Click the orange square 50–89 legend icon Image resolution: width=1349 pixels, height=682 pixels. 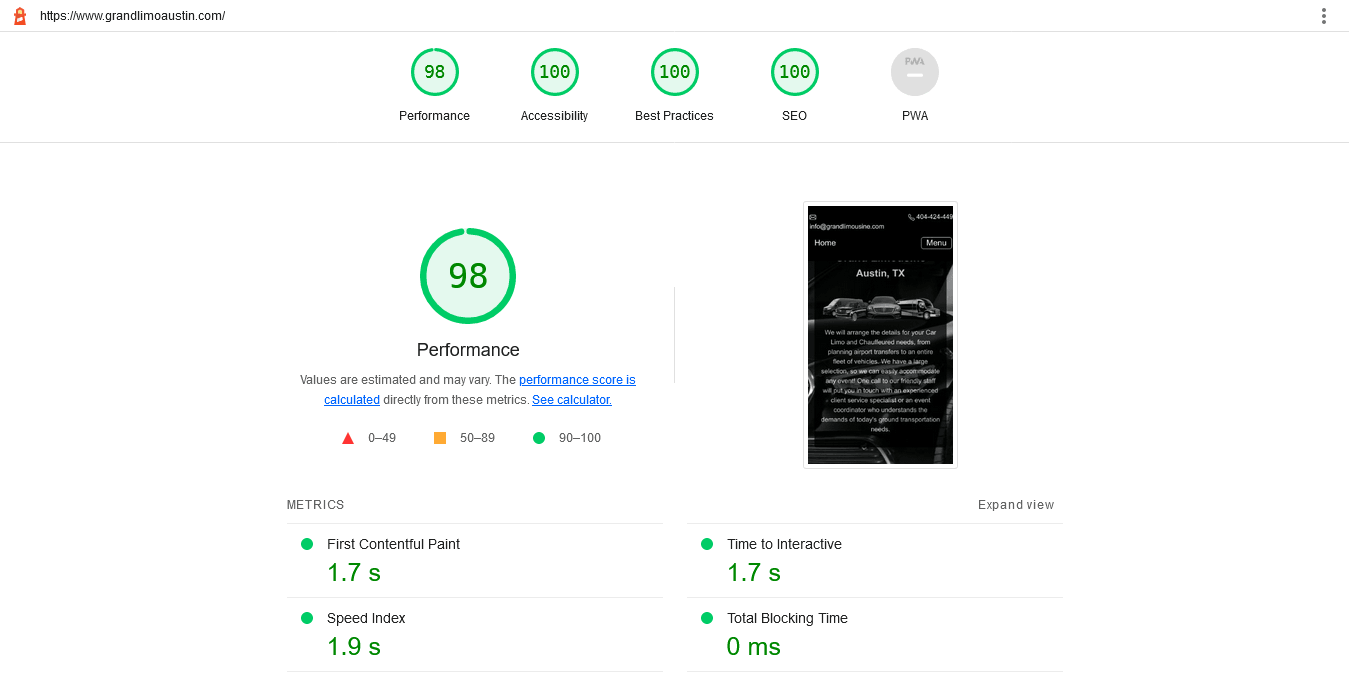[x=440, y=438]
